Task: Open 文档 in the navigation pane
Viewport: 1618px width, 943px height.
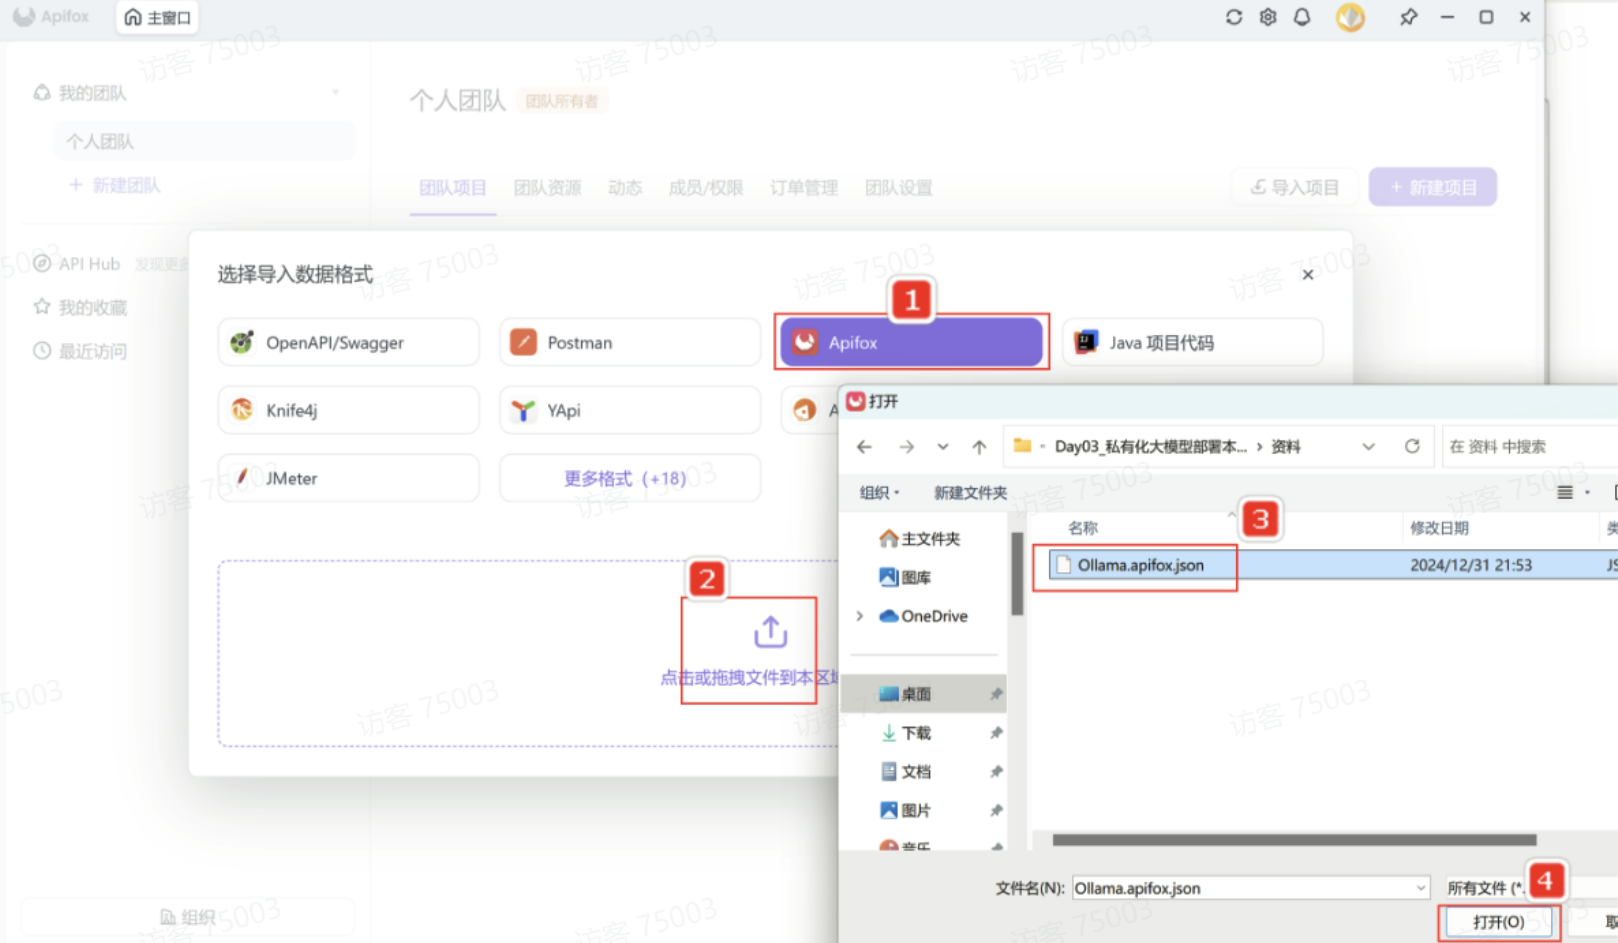Action: click(905, 772)
